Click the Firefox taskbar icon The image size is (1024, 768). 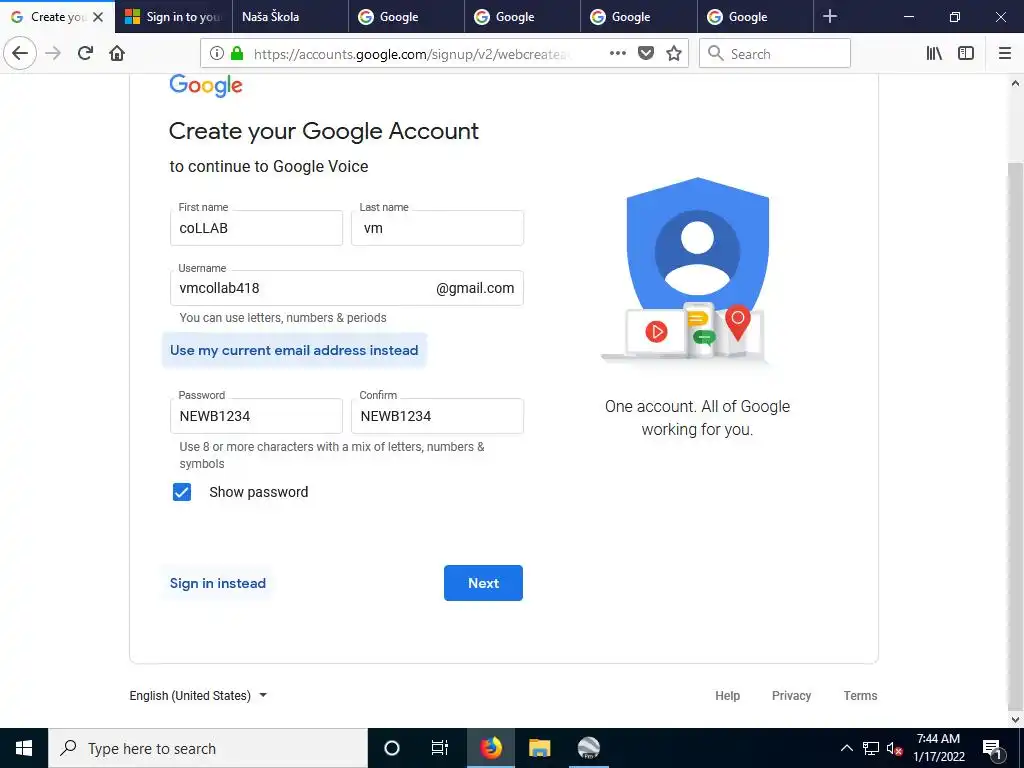[490, 748]
